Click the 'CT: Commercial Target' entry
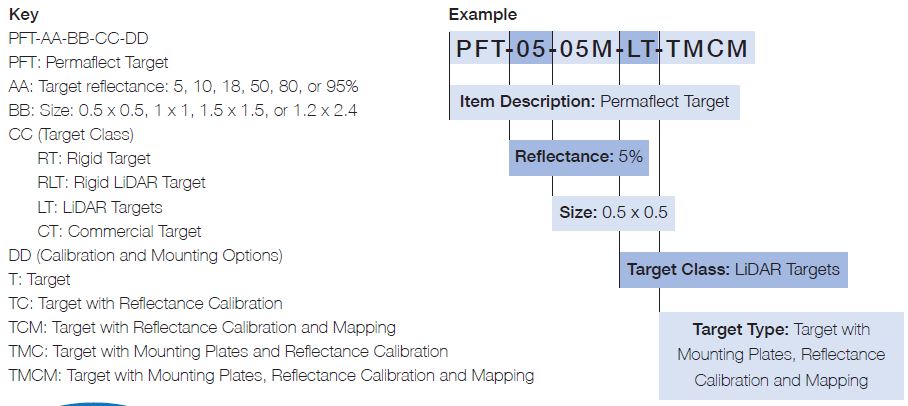Screen dimensions: 908x406 [x=119, y=232]
